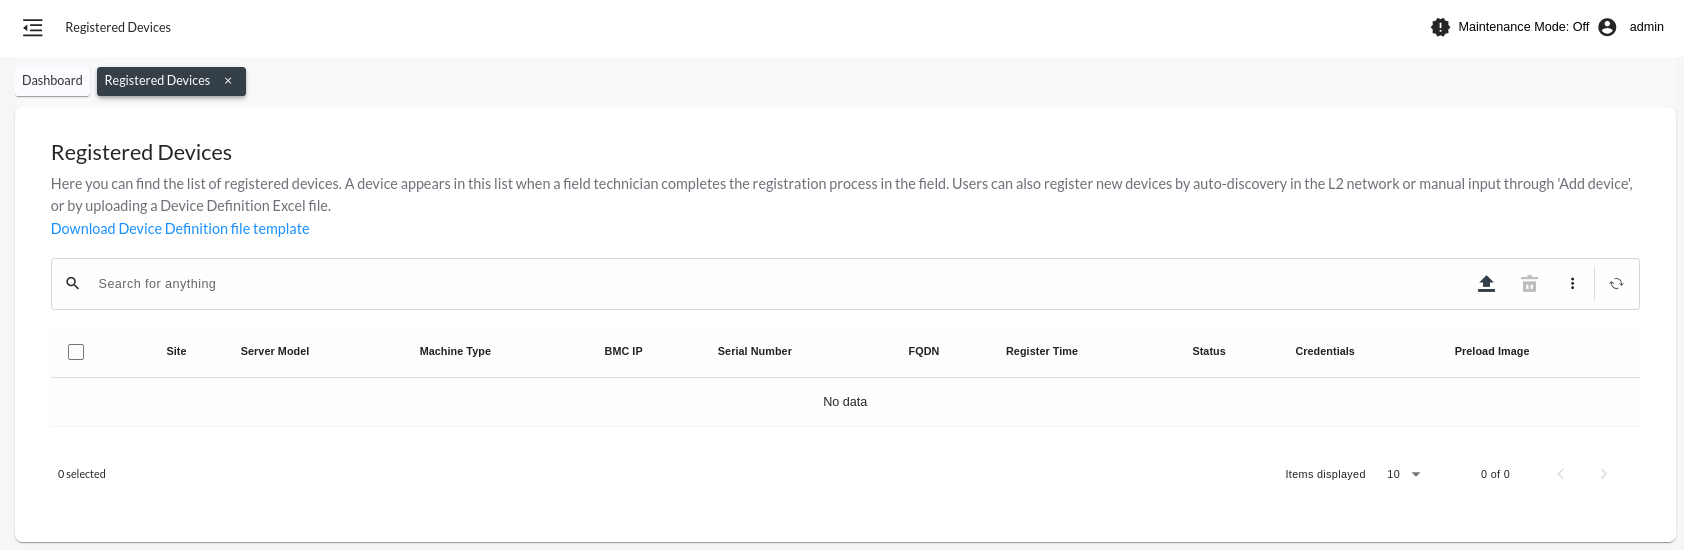The image size is (1684, 550).
Task: Click the search magnifier icon
Action: tap(73, 284)
